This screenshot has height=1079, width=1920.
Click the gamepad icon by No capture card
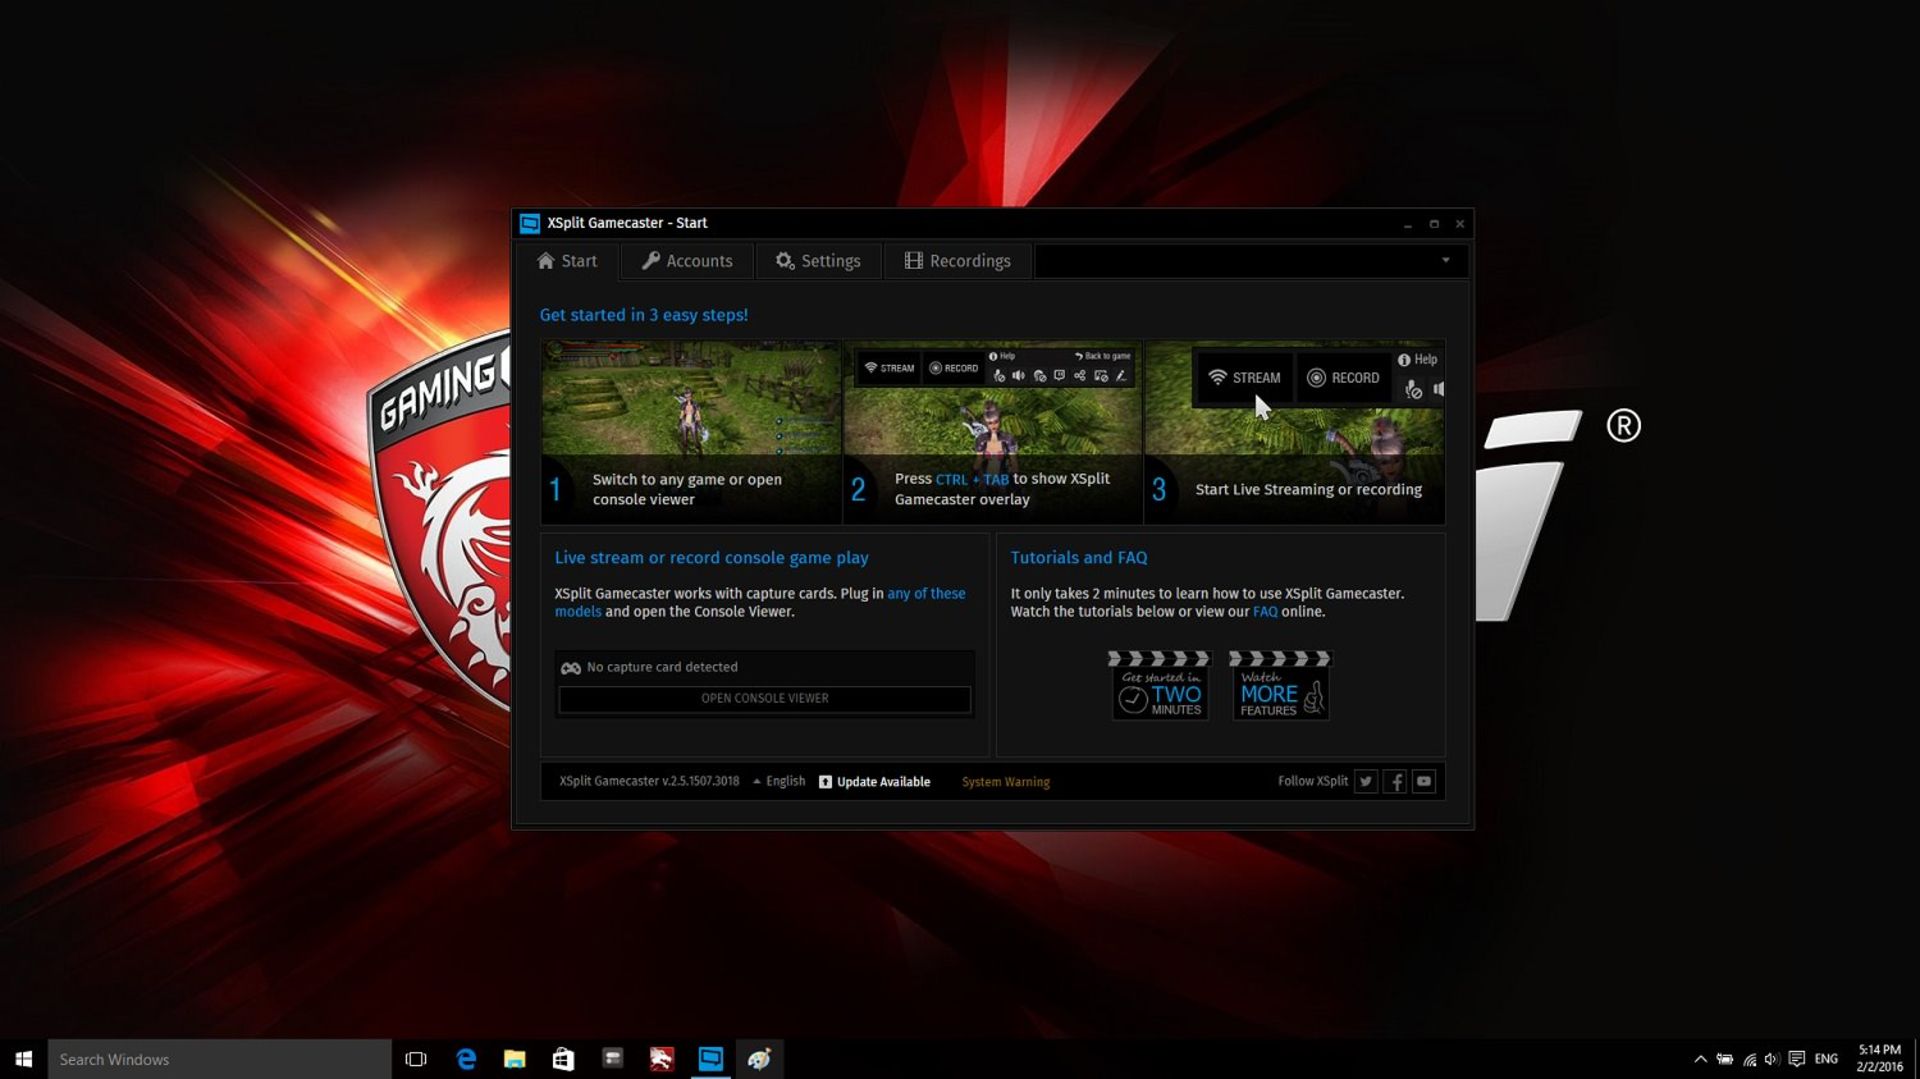(x=571, y=668)
